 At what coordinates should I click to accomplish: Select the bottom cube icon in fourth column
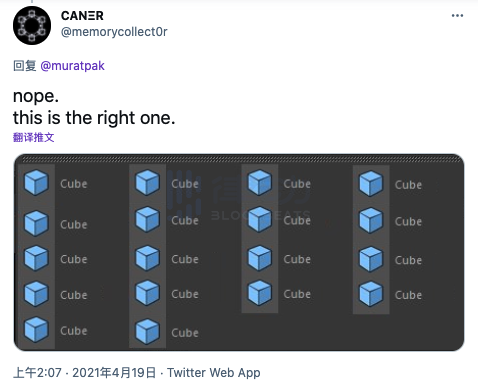pos(371,294)
